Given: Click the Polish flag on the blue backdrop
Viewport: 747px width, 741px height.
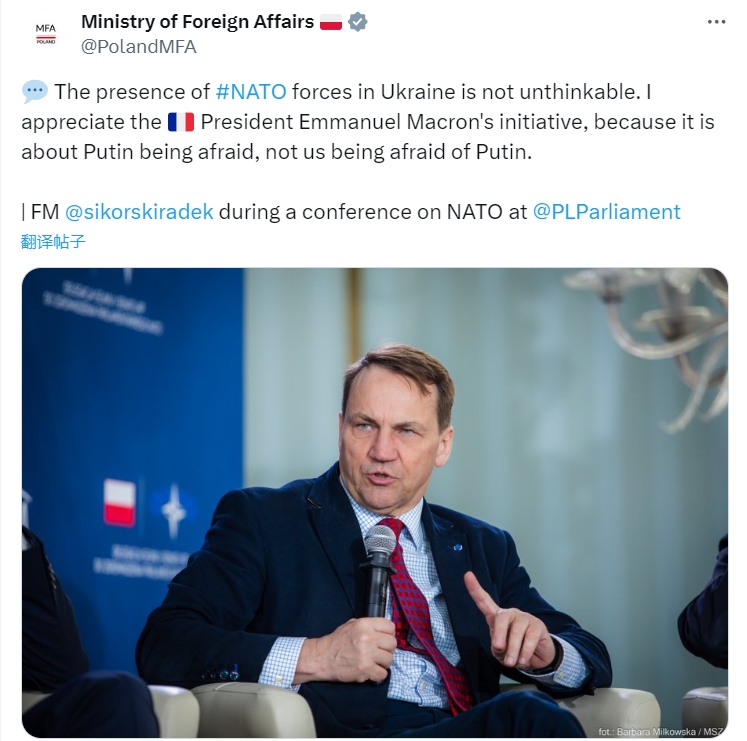Looking at the screenshot, I should coord(120,502).
